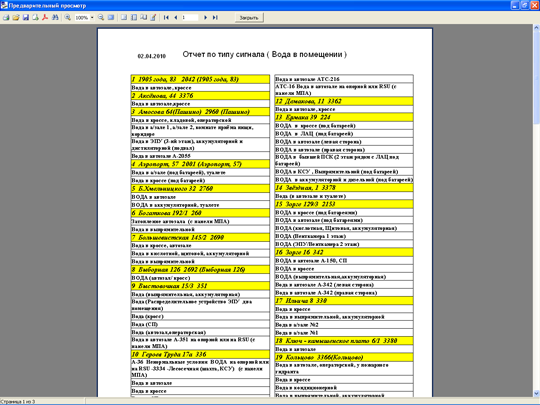Select row '16 Зорге 16 342'

tap(344, 252)
